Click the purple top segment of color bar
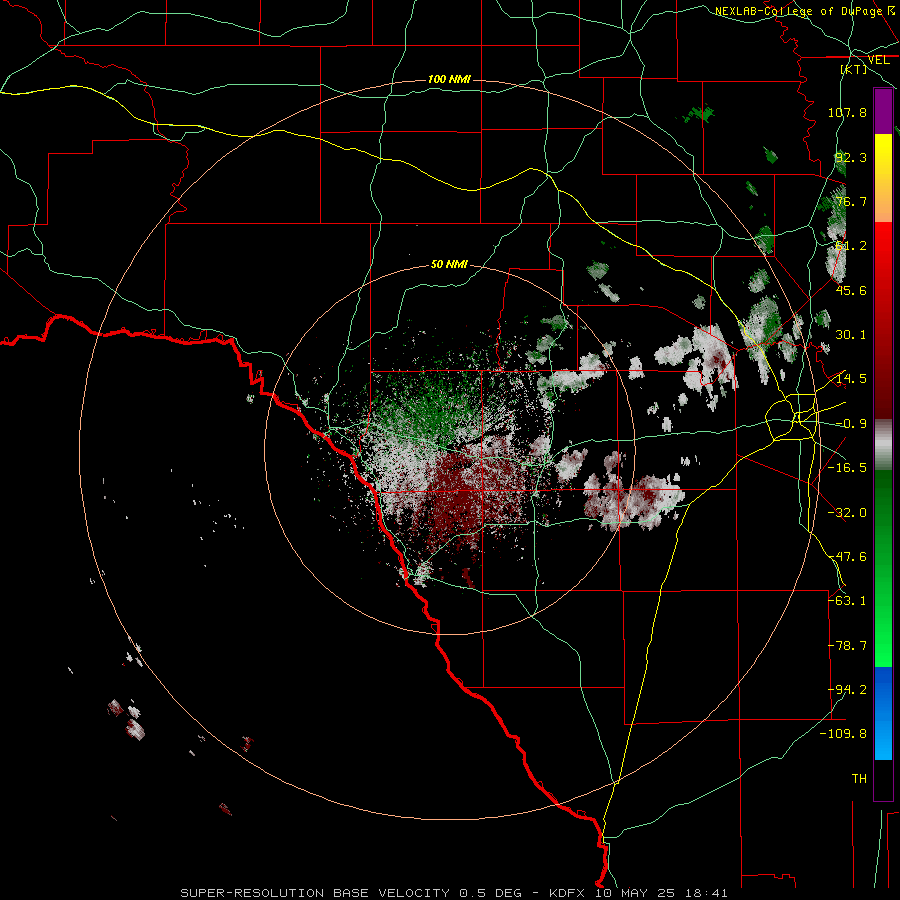The width and height of the screenshot is (900, 900). click(883, 111)
